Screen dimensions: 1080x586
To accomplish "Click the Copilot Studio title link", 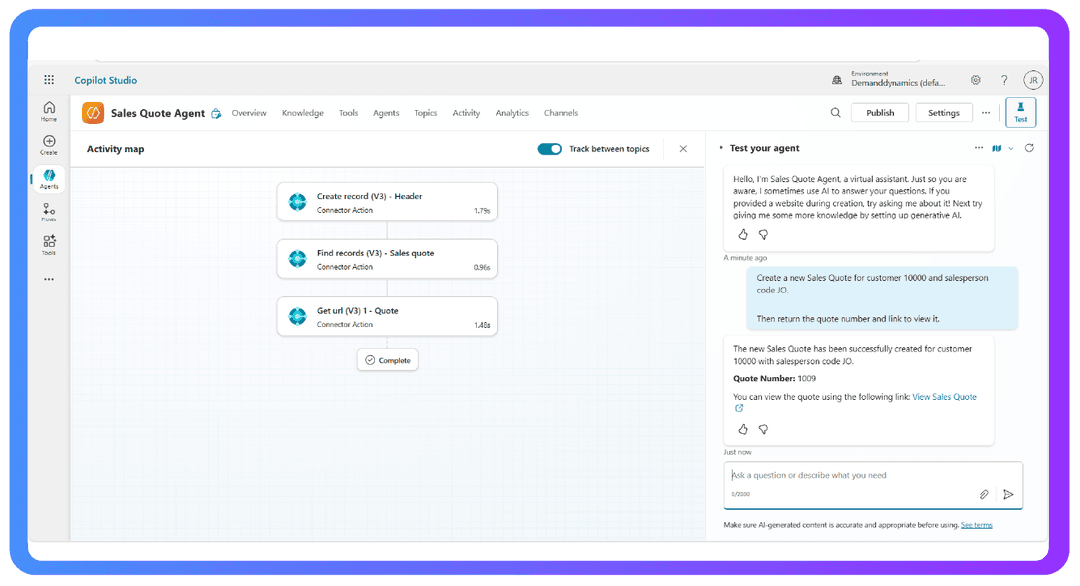I will pyautogui.click(x=105, y=80).
